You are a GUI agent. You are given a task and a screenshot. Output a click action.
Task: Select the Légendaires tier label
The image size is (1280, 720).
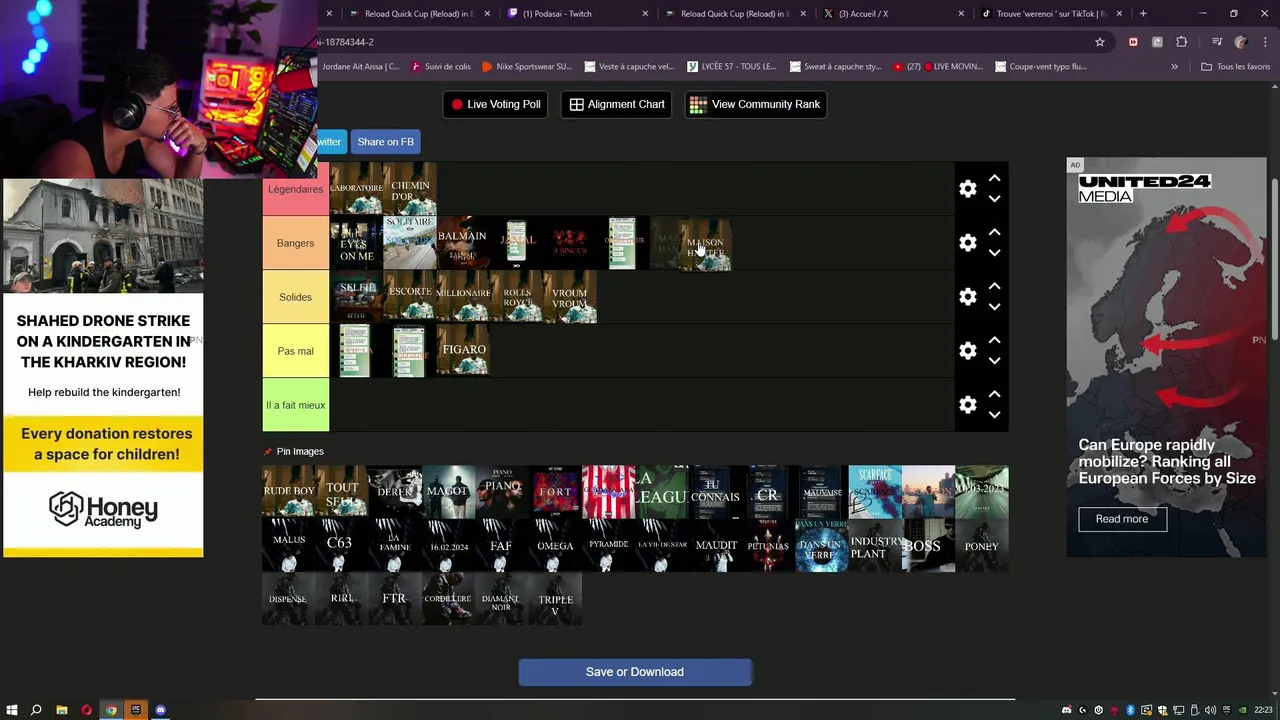[x=295, y=189]
